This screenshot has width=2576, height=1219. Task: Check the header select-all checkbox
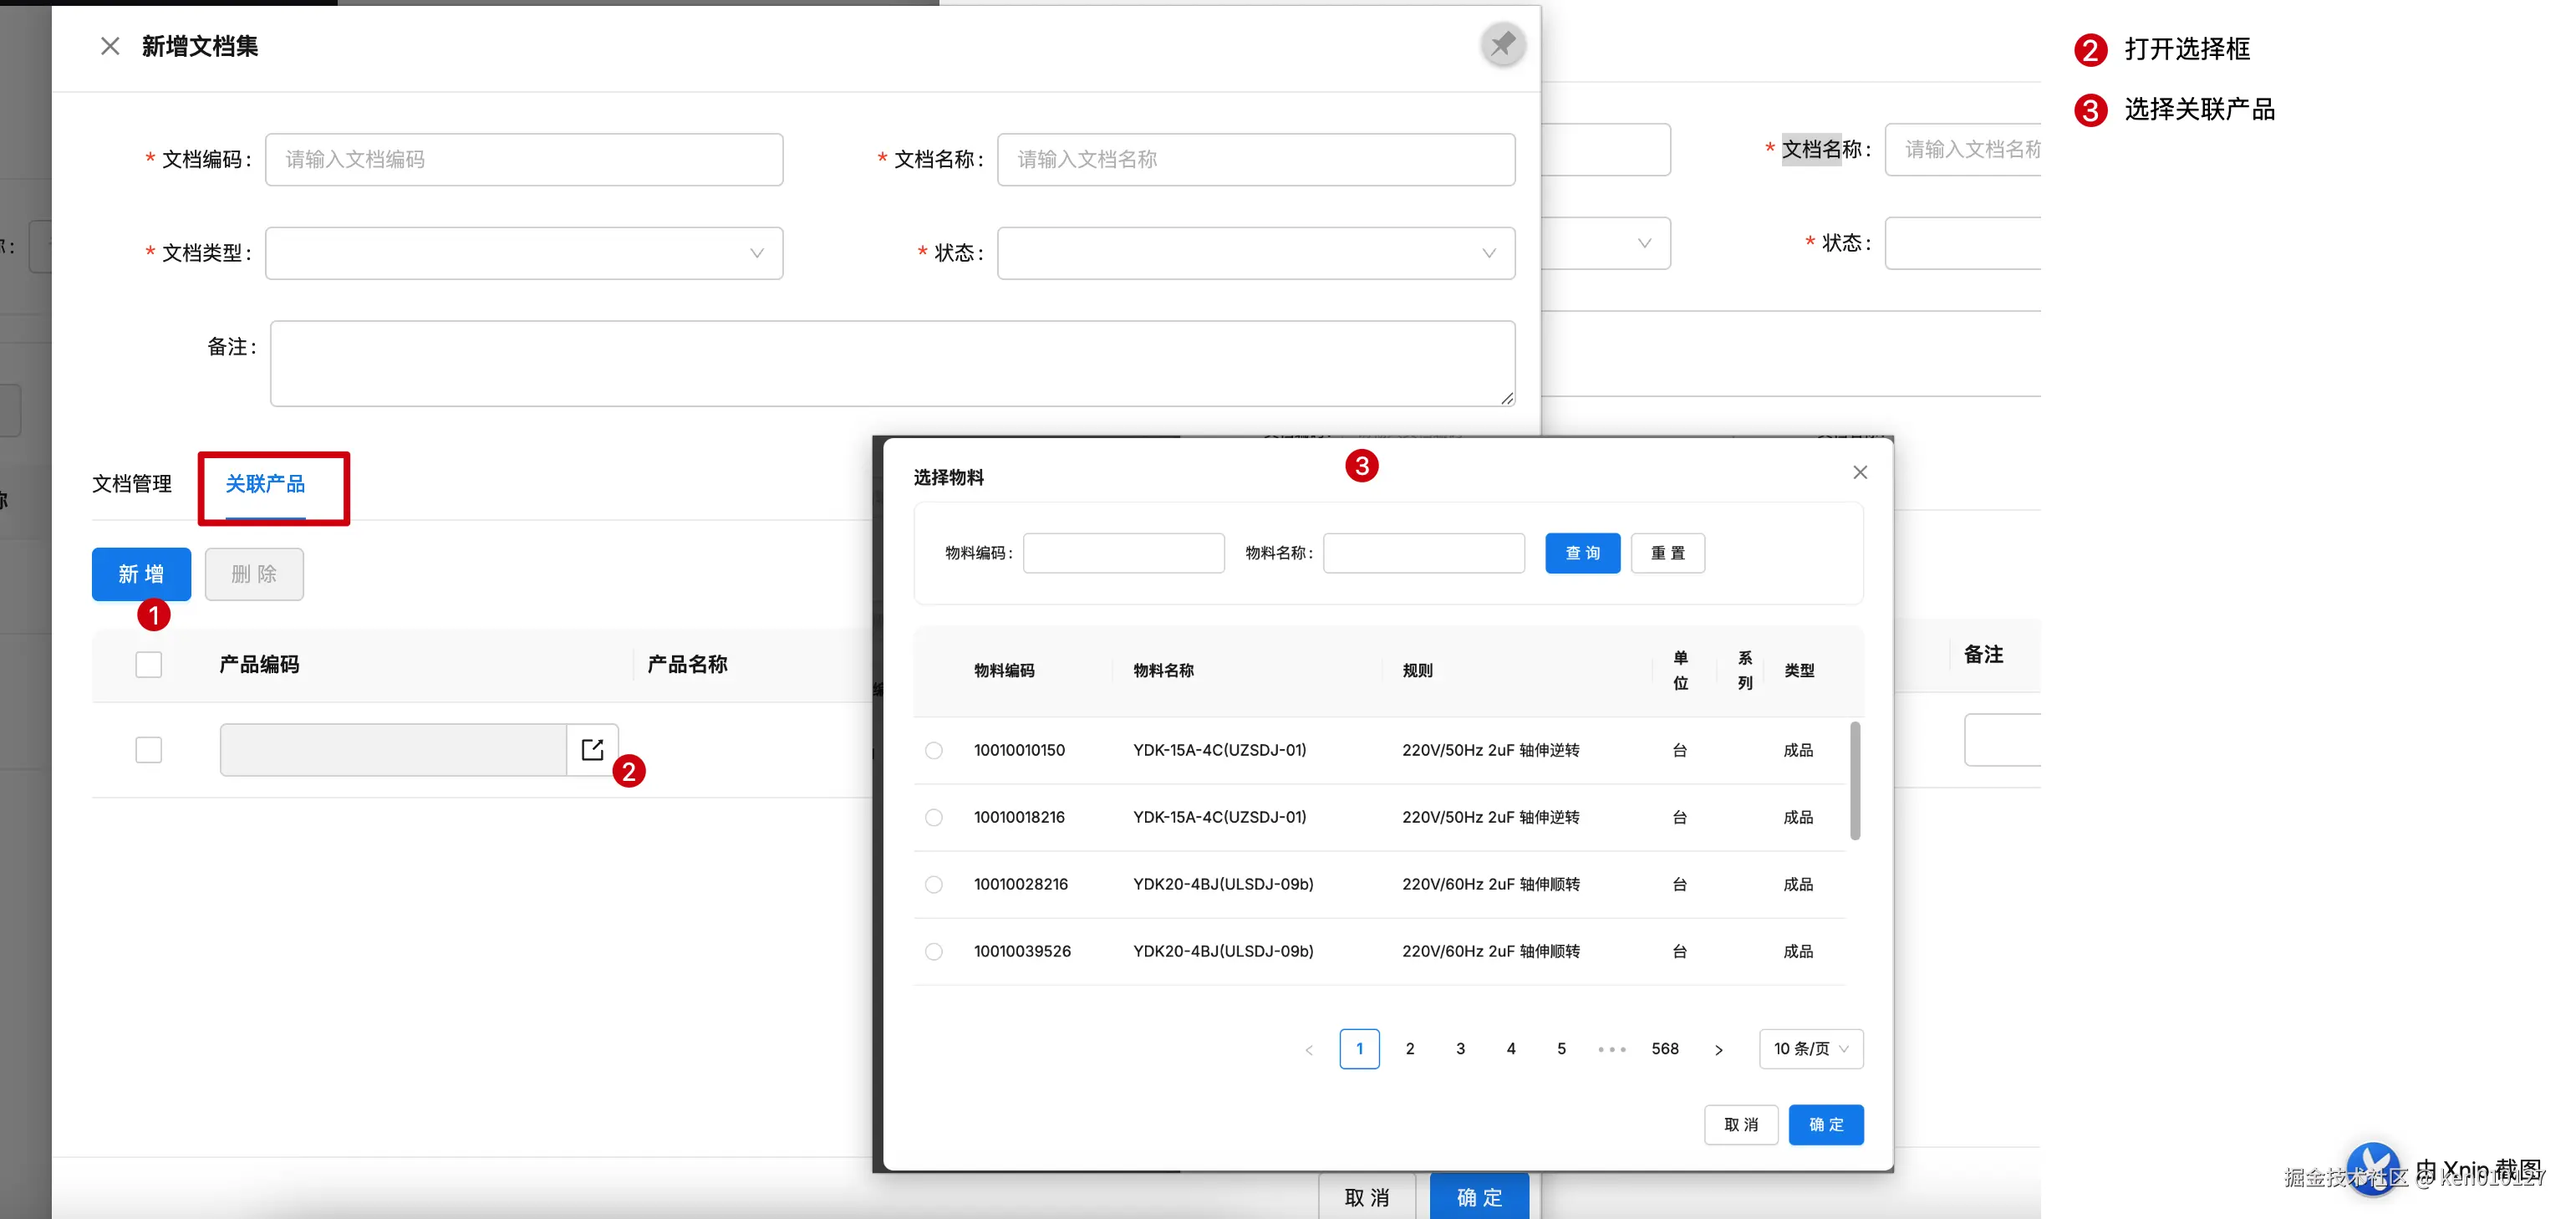click(148, 664)
